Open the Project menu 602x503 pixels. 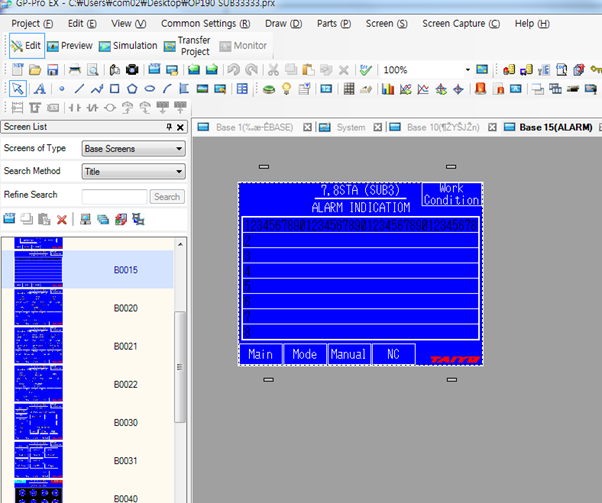coord(32,23)
